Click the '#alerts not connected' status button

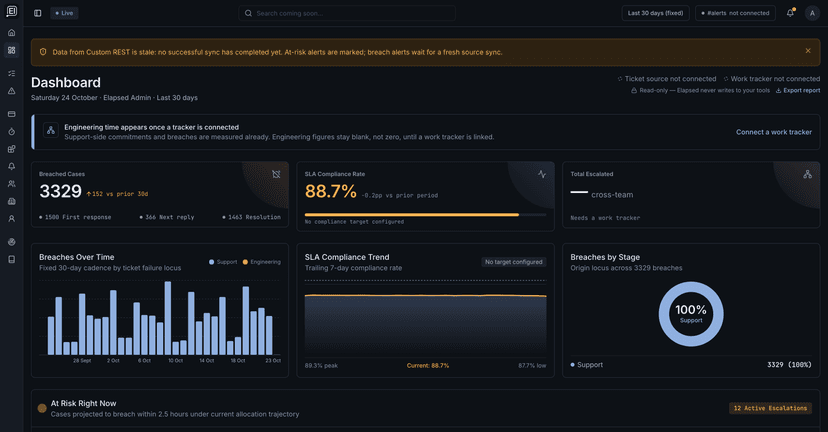735,13
